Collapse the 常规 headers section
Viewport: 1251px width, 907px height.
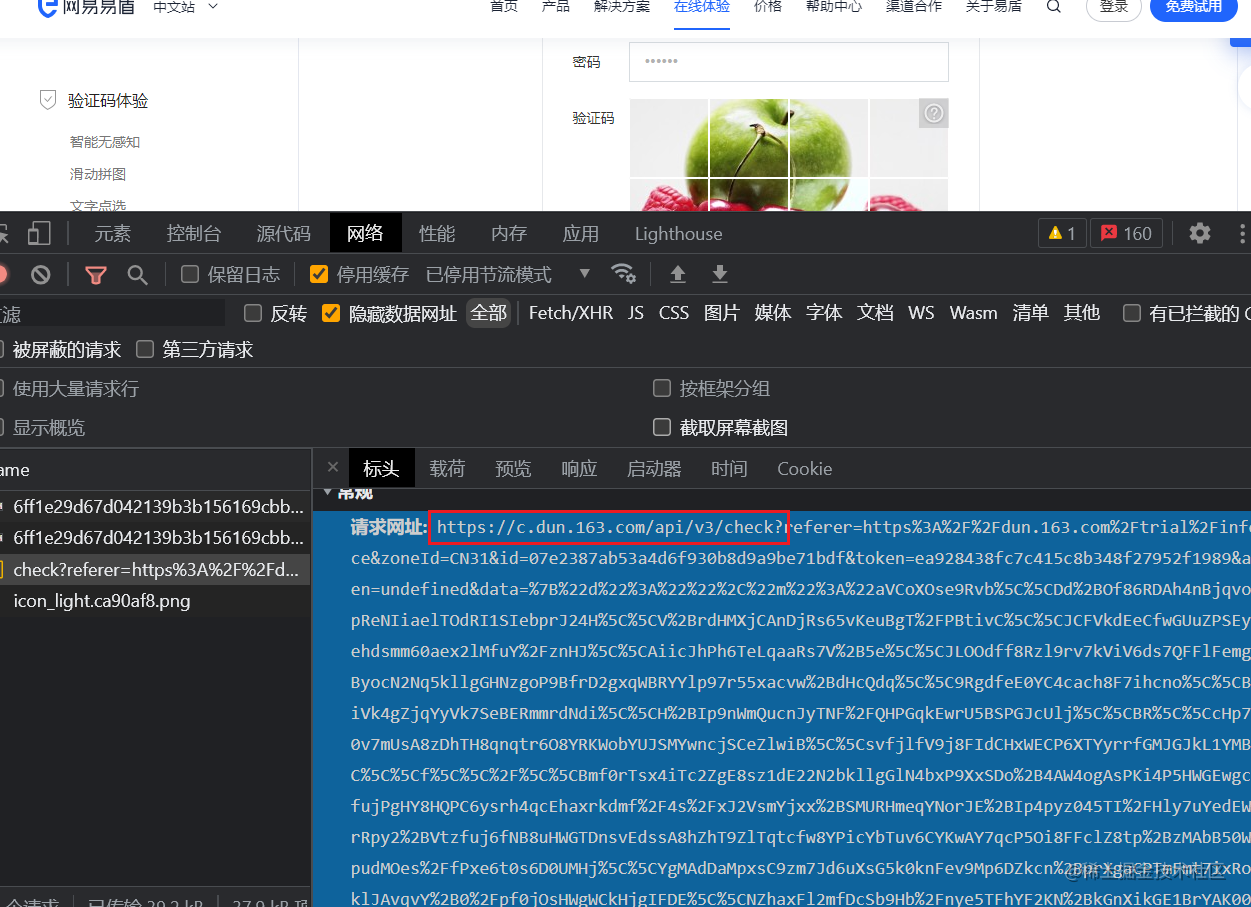[327, 493]
